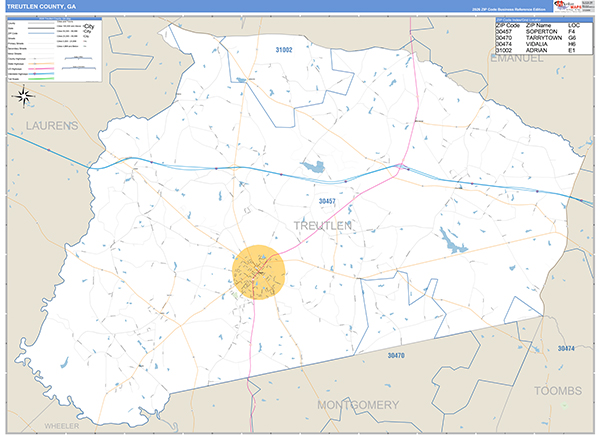
Task: Click the orange Soperton city circle
Action: click(x=259, y=271)
